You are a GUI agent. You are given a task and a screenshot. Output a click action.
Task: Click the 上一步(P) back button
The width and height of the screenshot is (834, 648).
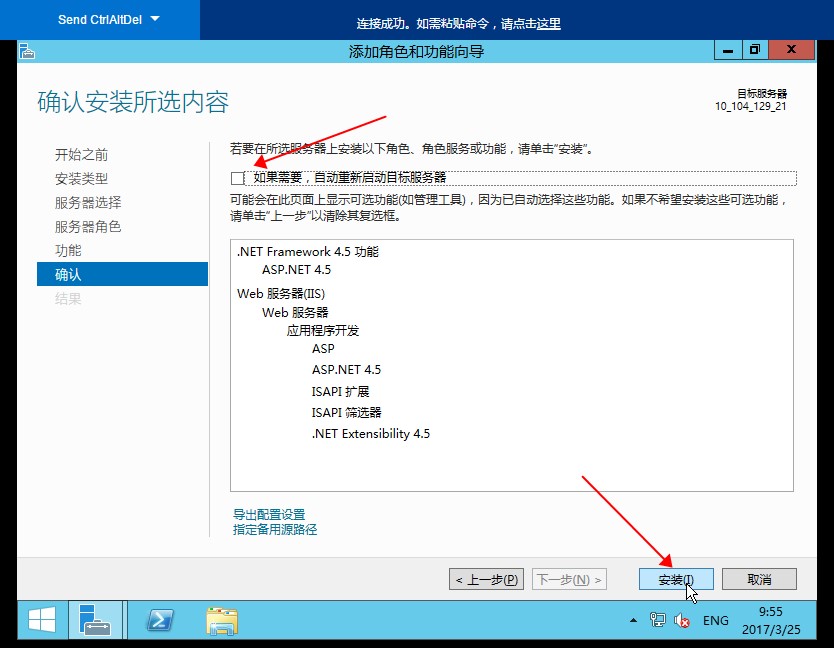[x=487, y=579]
